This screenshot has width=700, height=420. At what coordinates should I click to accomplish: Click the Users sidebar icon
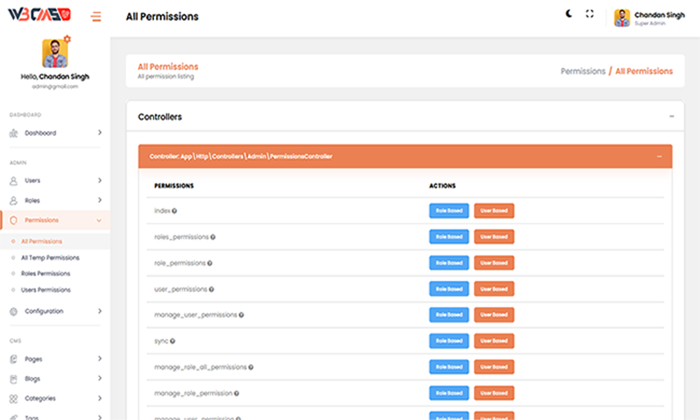(x=14, y=181)
